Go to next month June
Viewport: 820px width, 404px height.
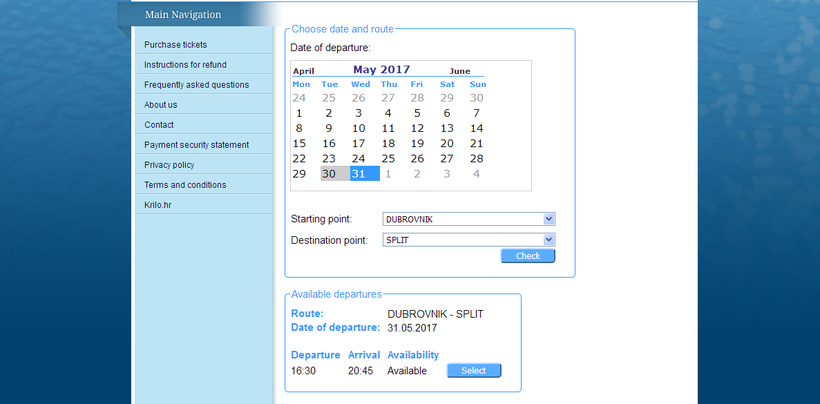click(x=459, y=72)
